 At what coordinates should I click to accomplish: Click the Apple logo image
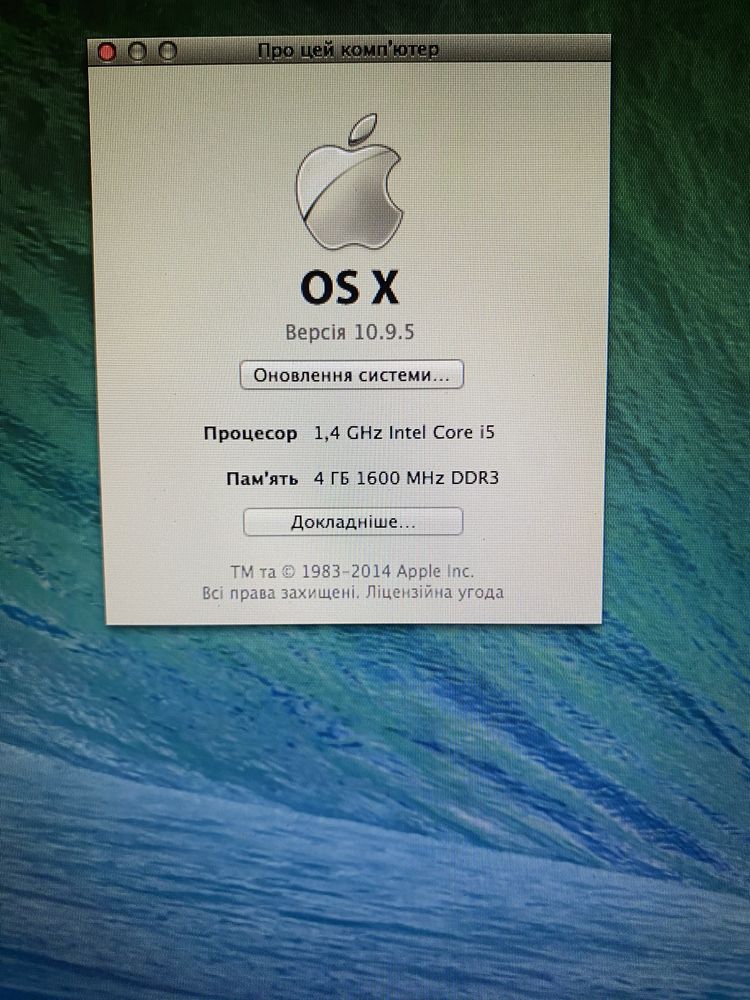(x=349, y=182)
